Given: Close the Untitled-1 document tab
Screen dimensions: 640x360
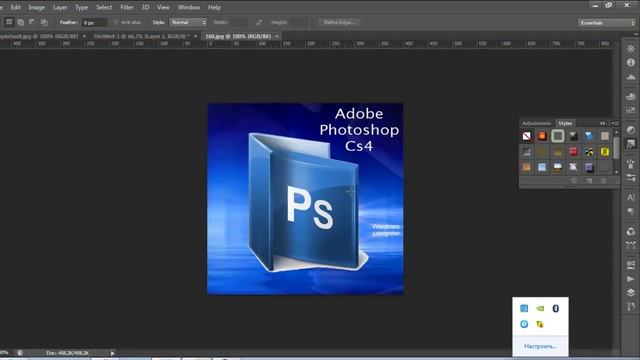Looking at the screenshot, I should (x=195, y=36).
